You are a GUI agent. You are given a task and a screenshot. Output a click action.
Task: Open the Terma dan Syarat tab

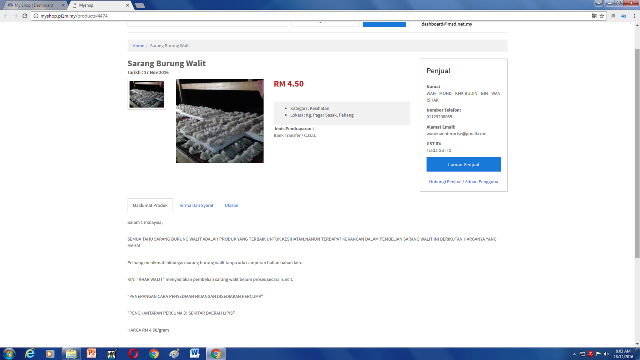tap(196, 205)
